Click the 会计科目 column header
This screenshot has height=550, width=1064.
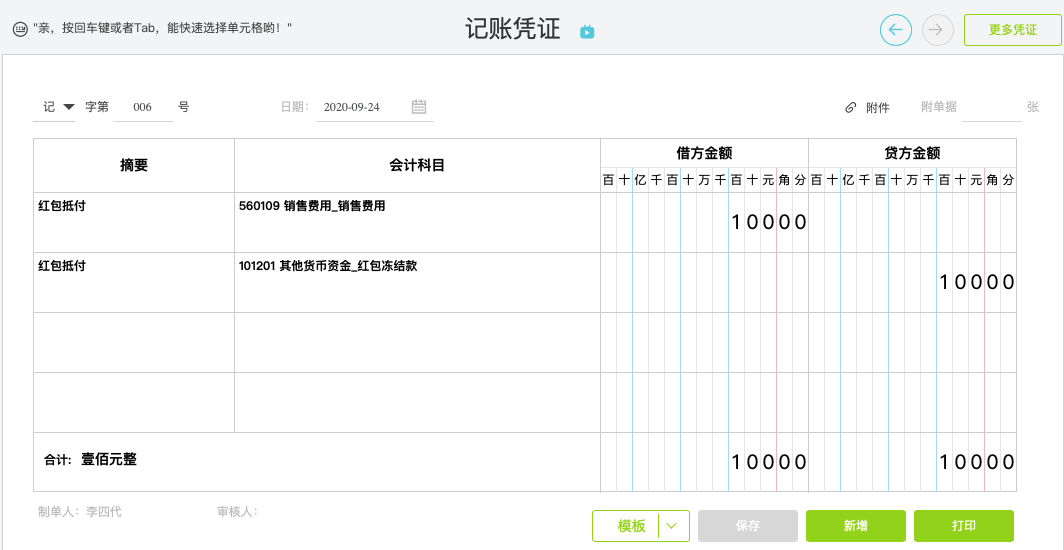point(417,165)
